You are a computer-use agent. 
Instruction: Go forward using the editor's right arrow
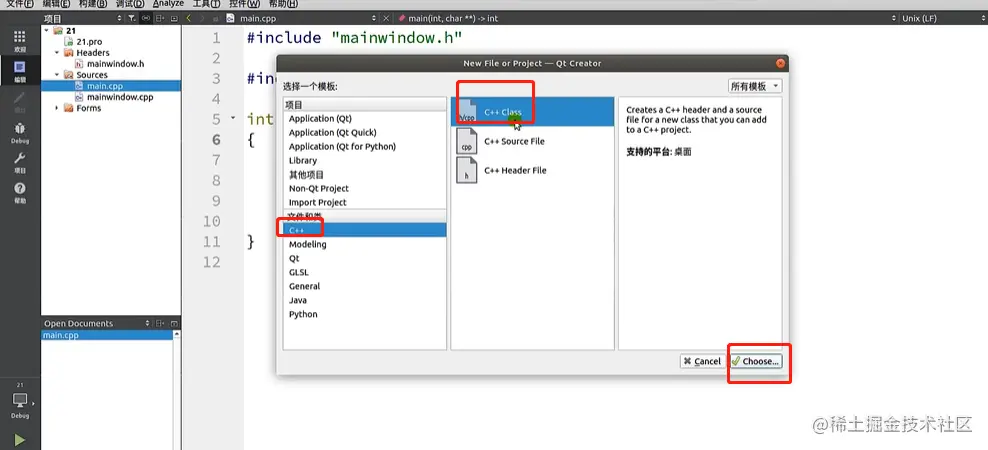click(x=202, y=18)
